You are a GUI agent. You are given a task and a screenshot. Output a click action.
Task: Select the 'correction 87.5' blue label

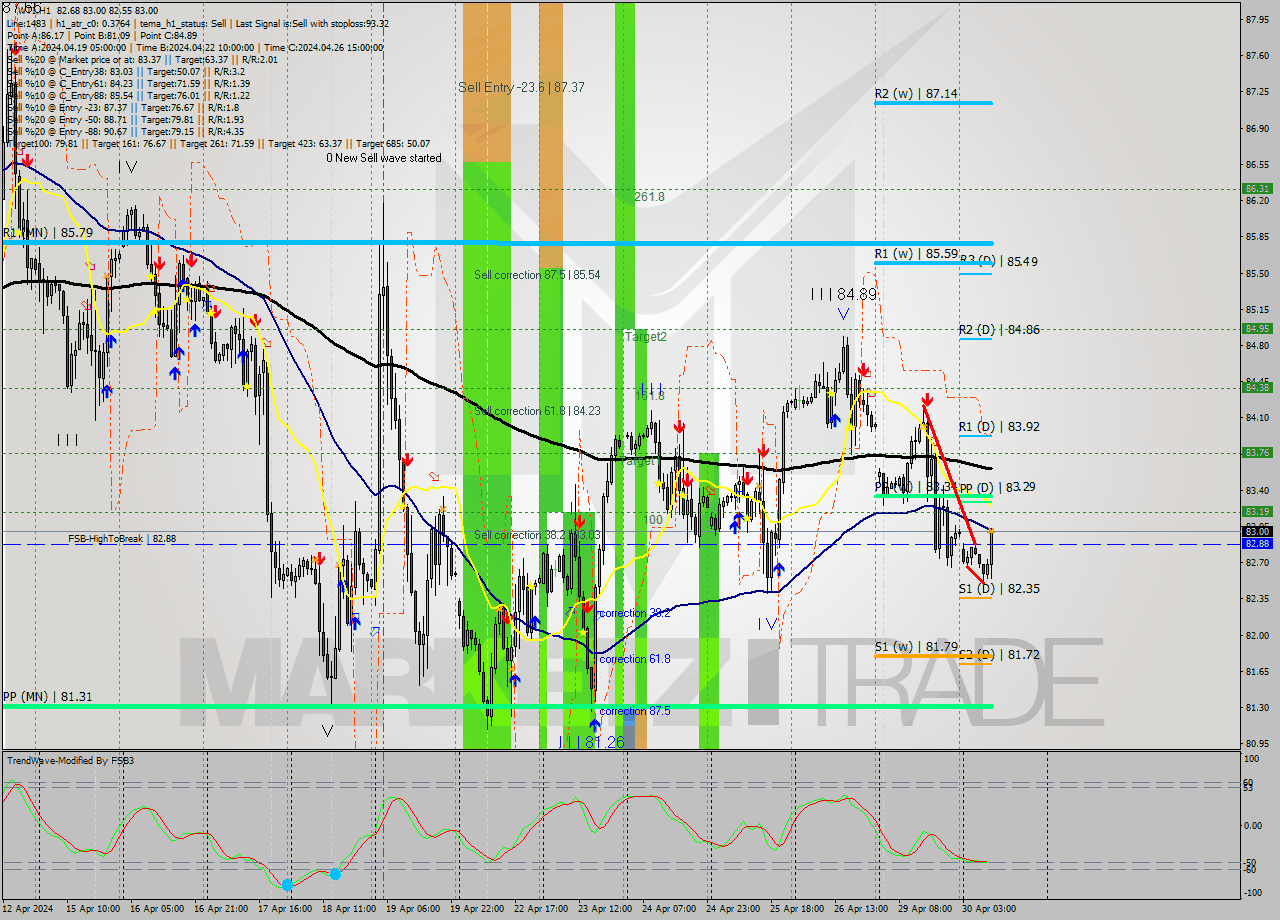[x=635, y=712]
